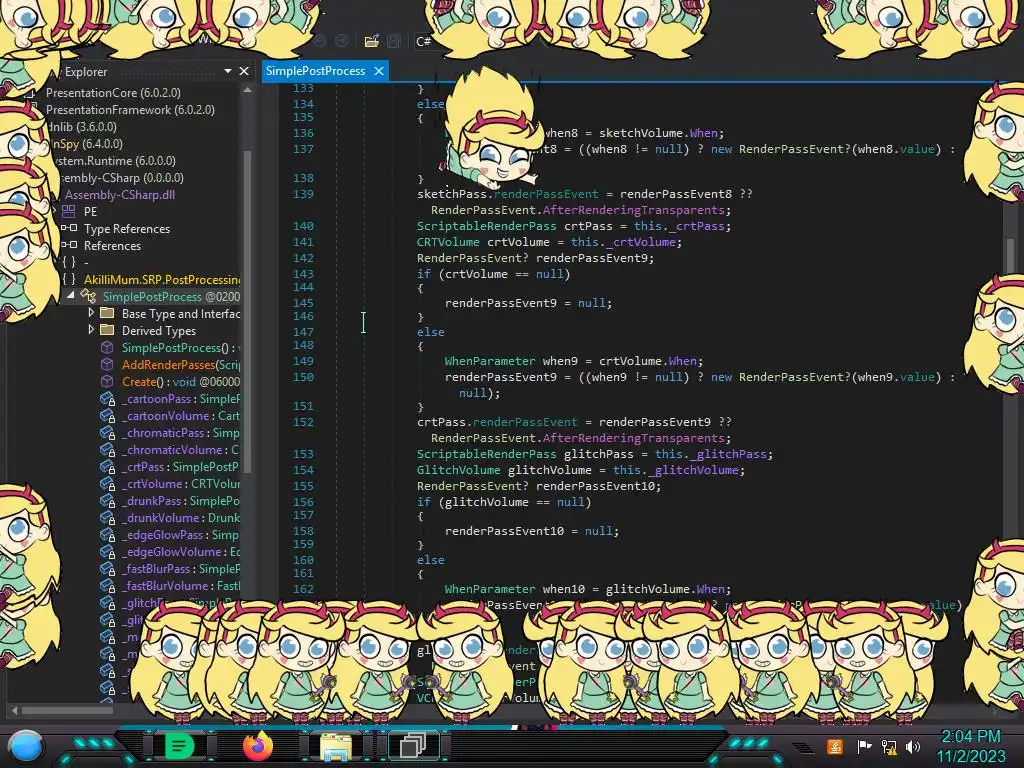This screenshot has height=768, width=1024.
Task: Click the PE node icon
Action: click(69, 212)
